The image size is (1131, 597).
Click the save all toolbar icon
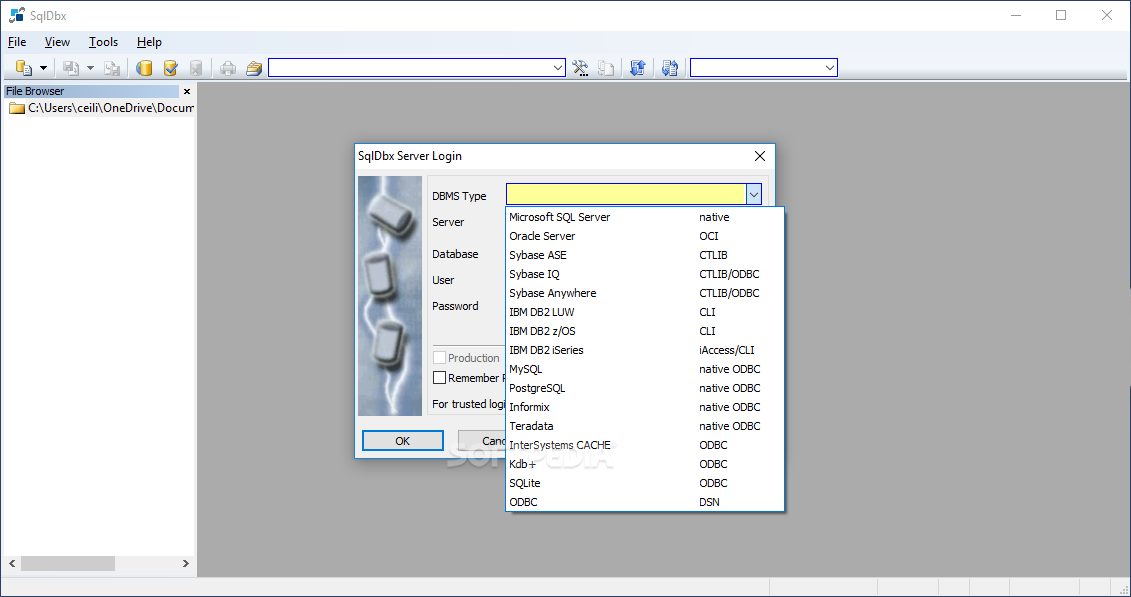coord(112,68)
